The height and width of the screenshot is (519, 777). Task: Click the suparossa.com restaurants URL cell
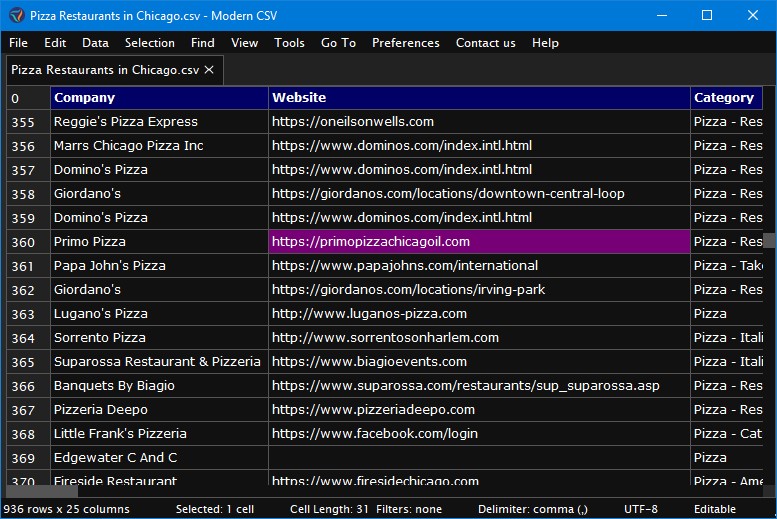click(479, 386)
